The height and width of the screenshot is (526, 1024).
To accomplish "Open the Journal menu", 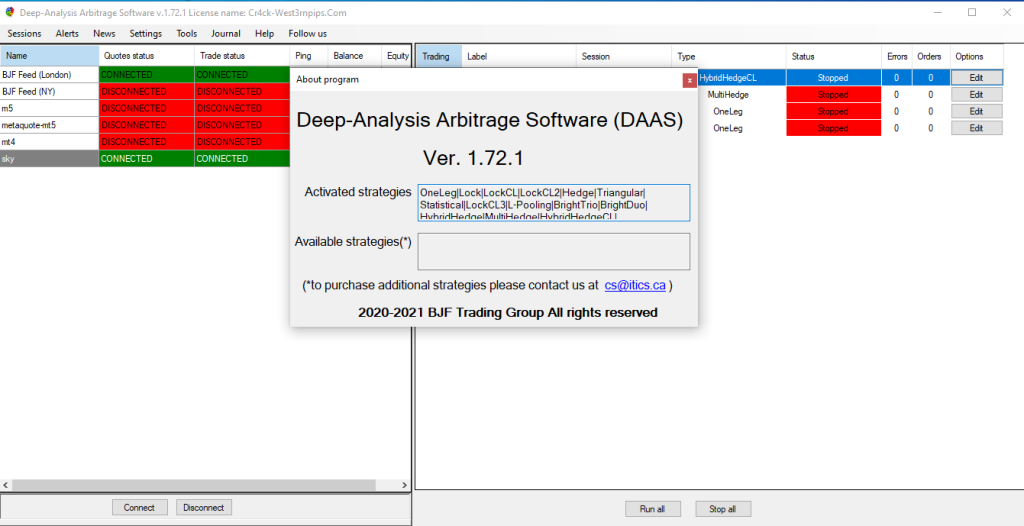I will point(226,33).
